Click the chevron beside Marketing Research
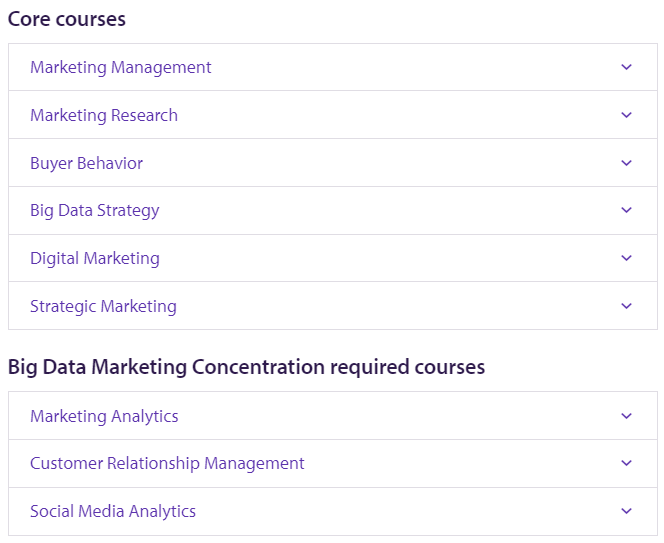Viewport: 664px width, 543px height. click(x=627, y=115)
